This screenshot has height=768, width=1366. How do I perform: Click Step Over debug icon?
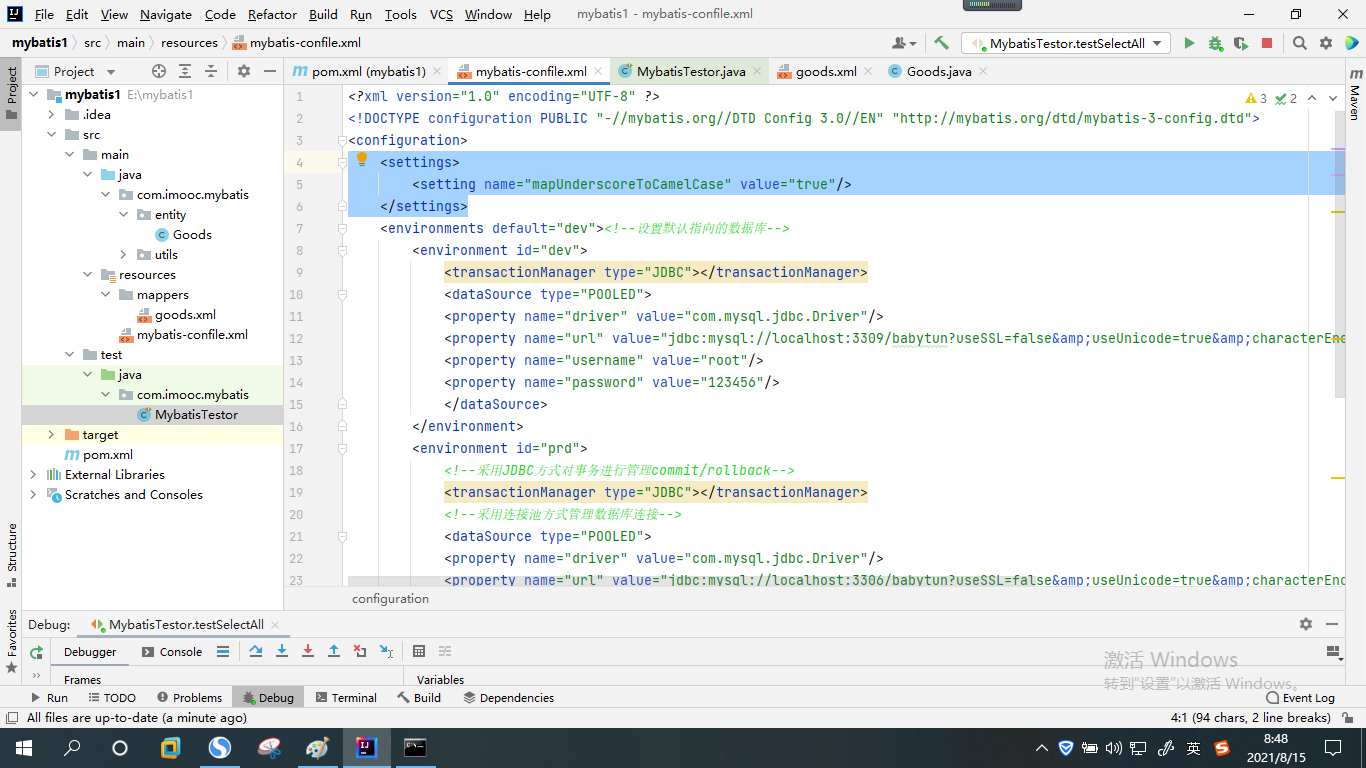pos(256,651)
